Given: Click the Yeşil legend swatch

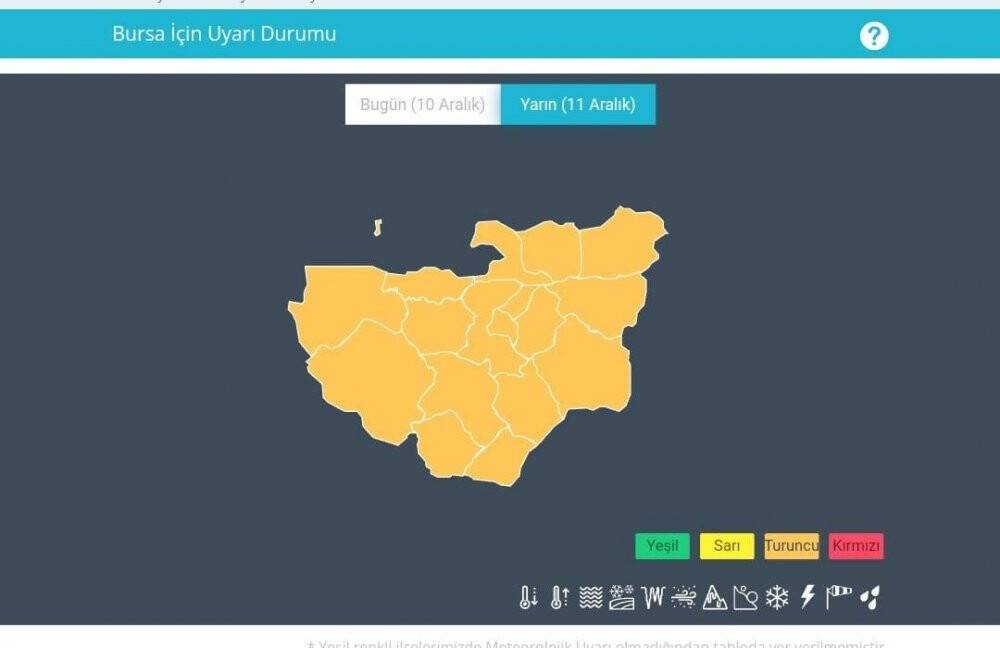Looking at the screenshot, I should click(661, 546).
